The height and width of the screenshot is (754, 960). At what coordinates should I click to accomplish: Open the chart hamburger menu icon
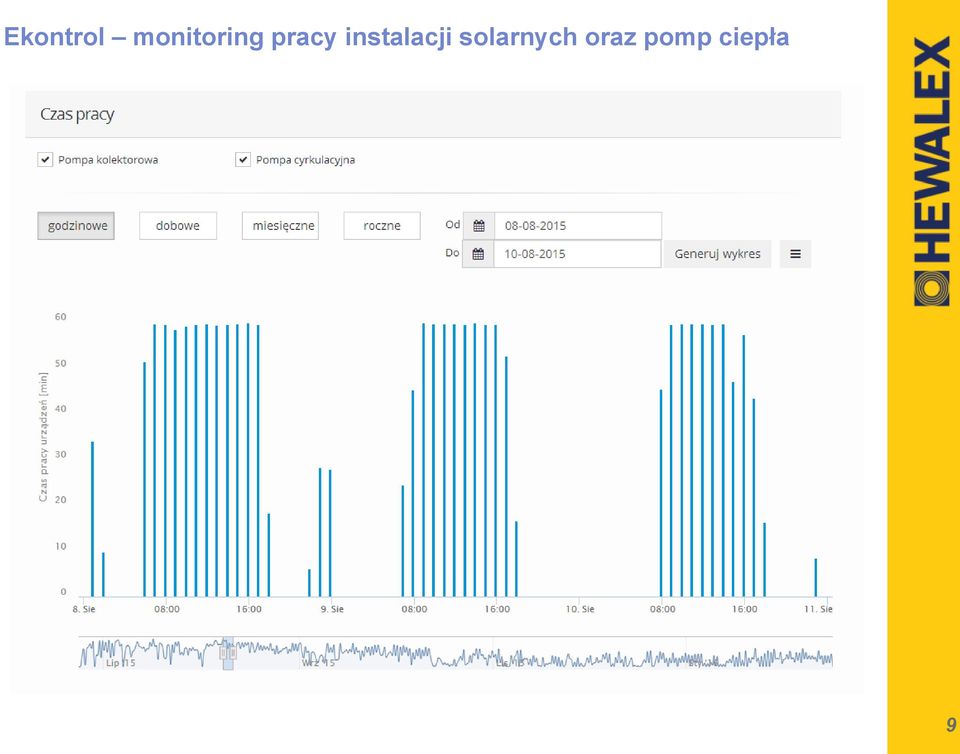coord(795,254)
